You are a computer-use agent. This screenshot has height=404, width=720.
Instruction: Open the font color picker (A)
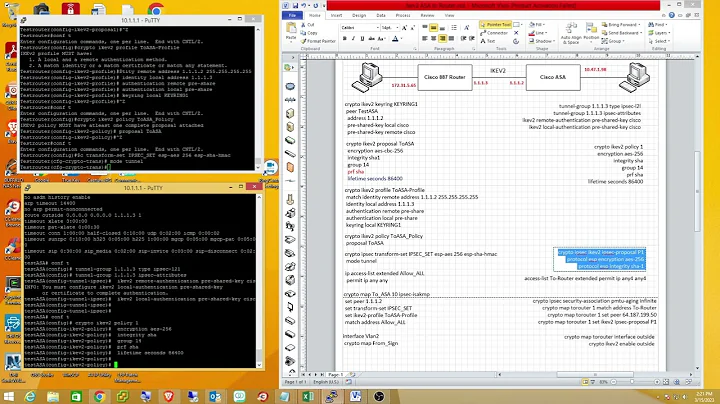pos(396,39)
